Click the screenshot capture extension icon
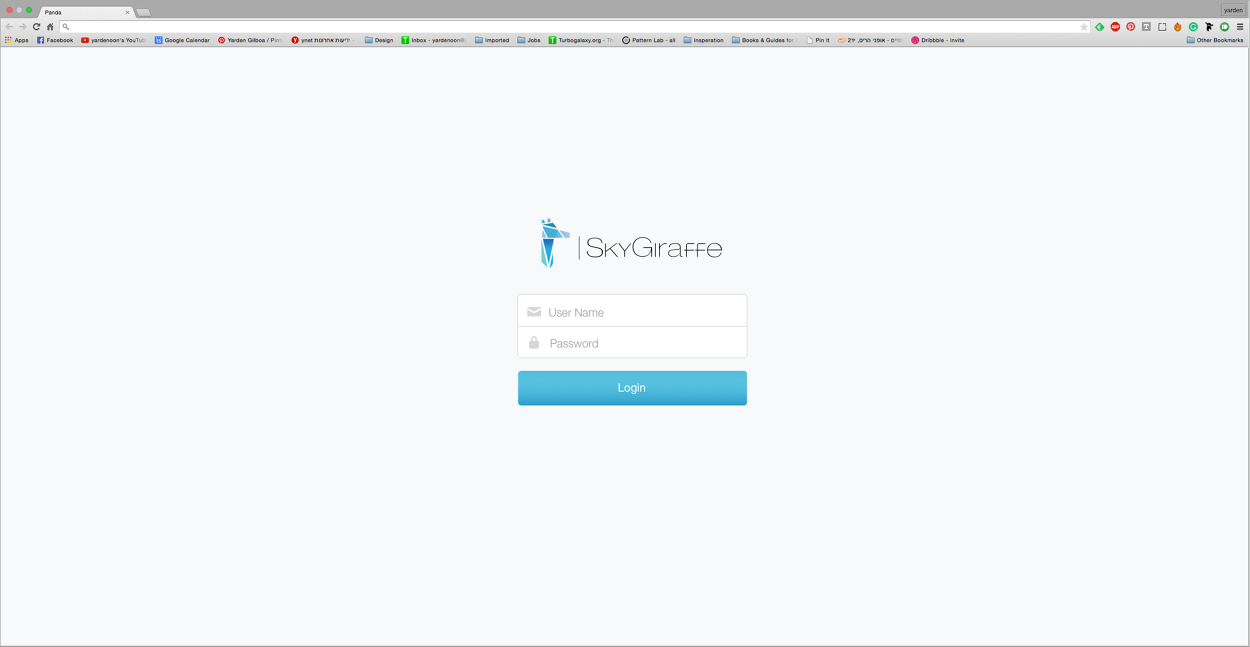This screenshot has width=1250, height=647. point(1160,26)
